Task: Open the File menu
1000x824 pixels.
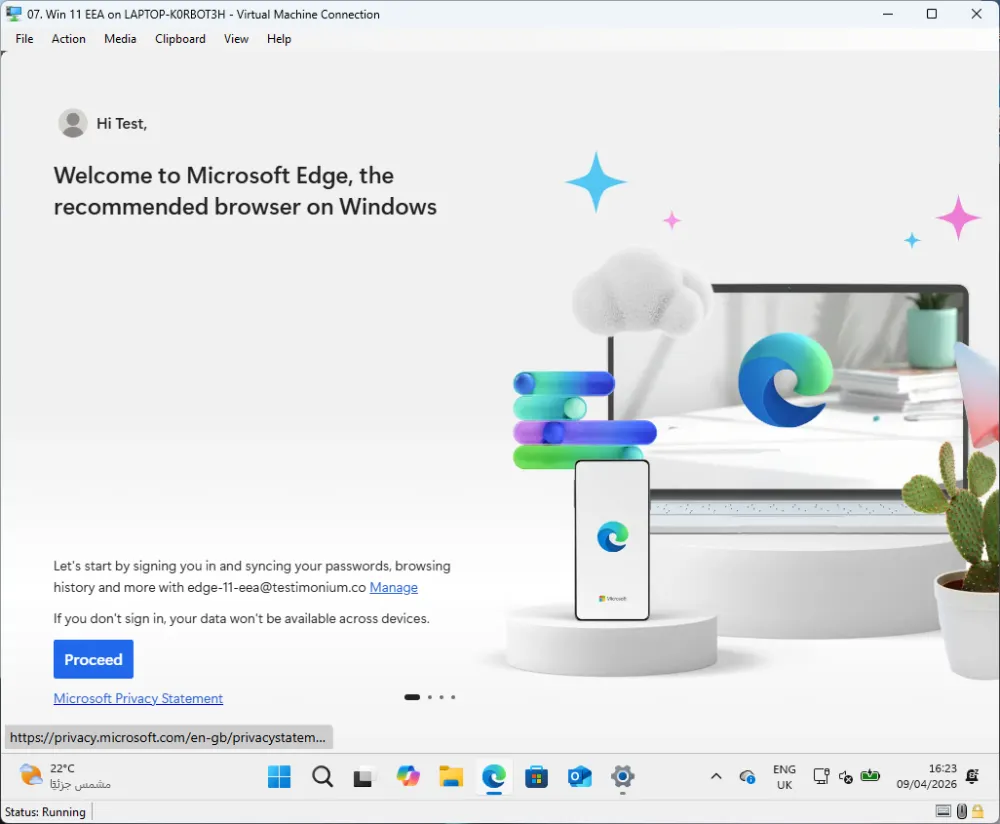Action: 24,39
